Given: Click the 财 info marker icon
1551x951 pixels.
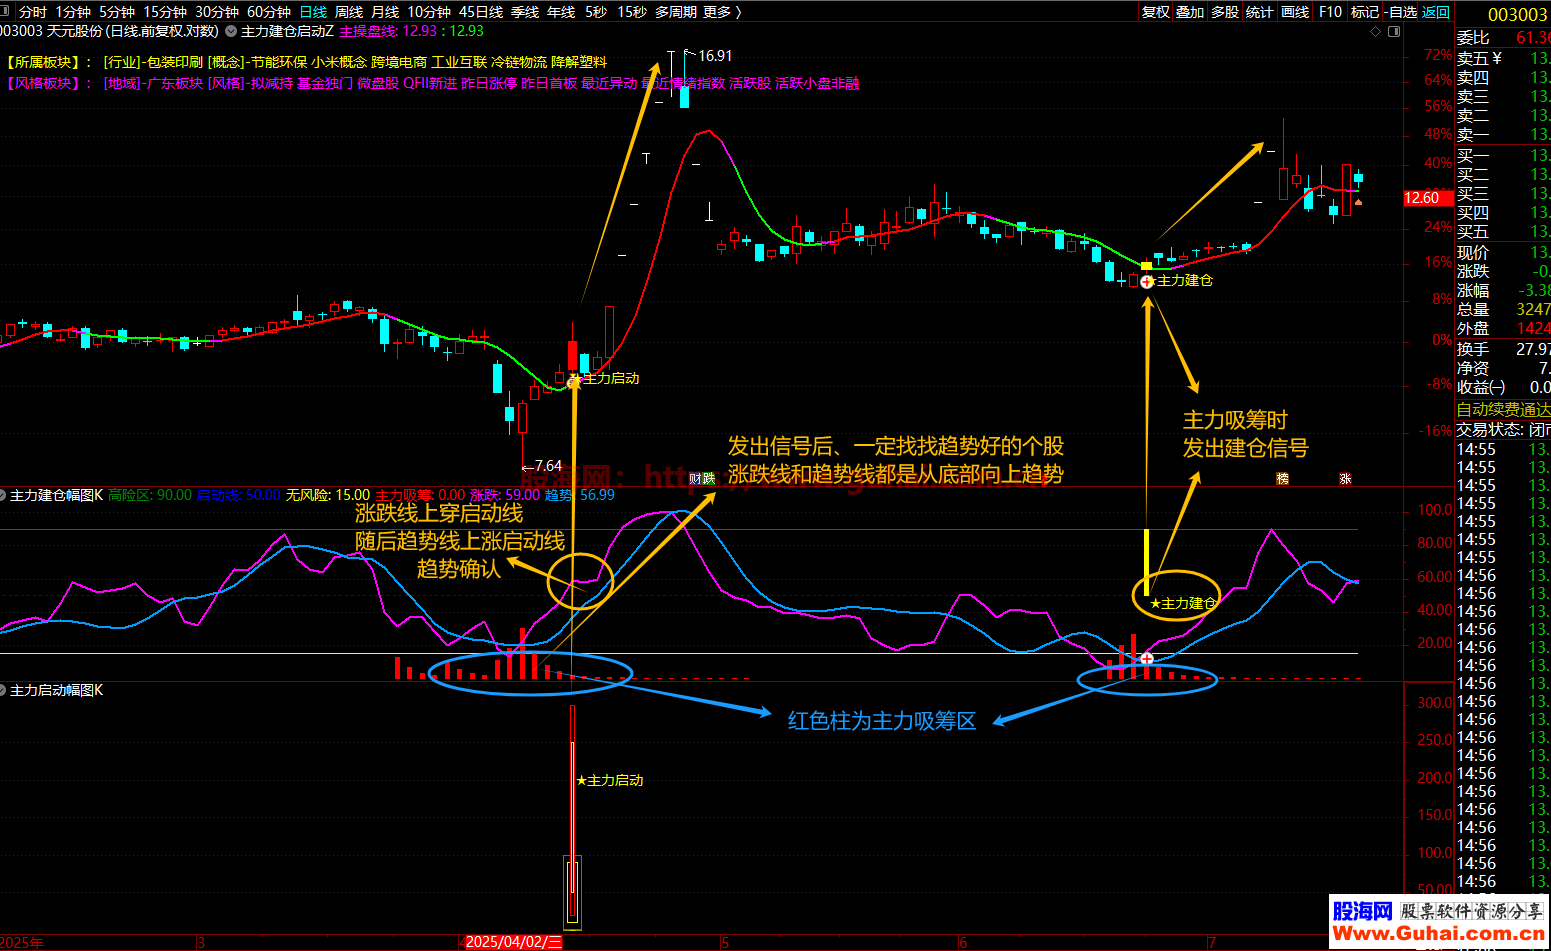Looking at the screenshot, I should click(694, 479).
